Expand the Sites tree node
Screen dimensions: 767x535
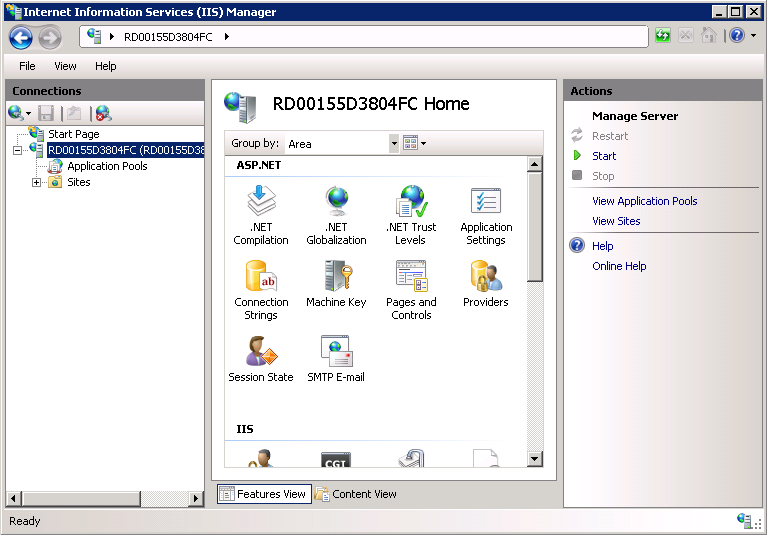click(x=37, y=182)
